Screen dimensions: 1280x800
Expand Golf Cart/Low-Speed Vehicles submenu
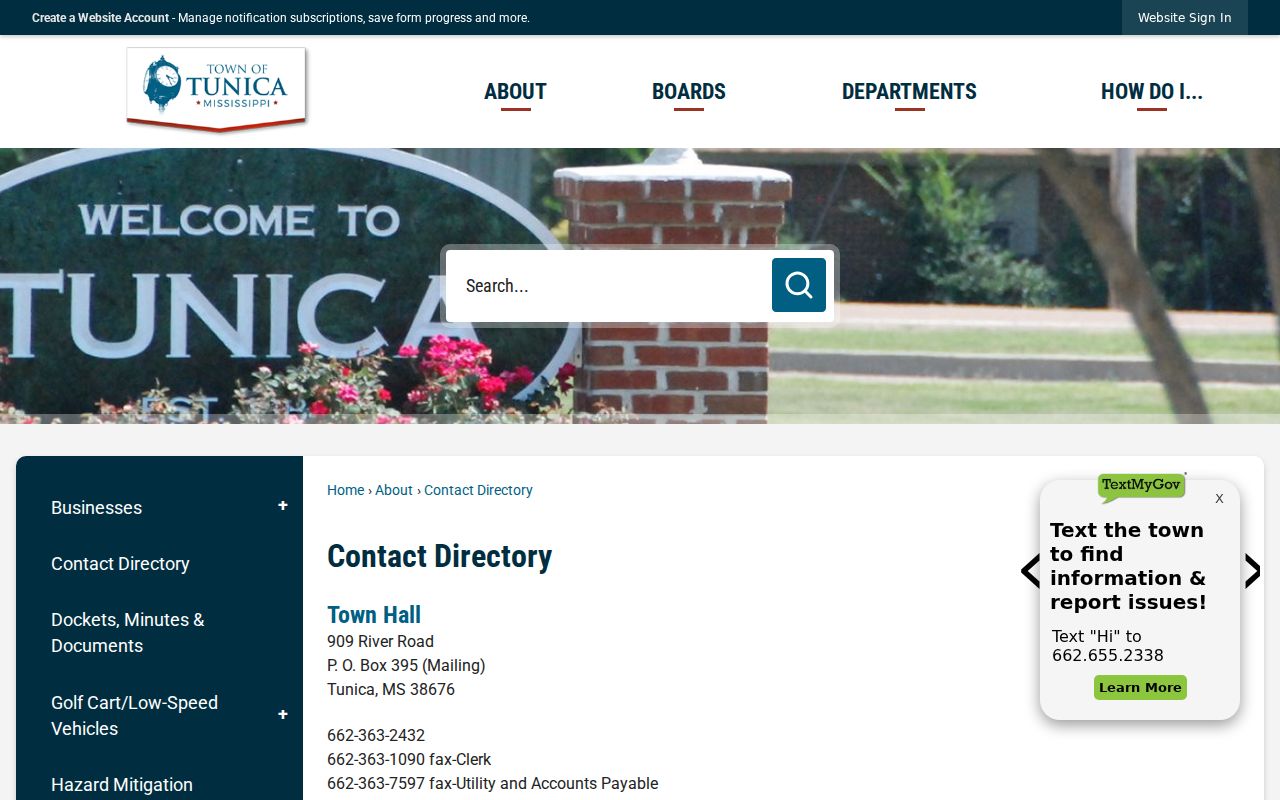[283, 715]
